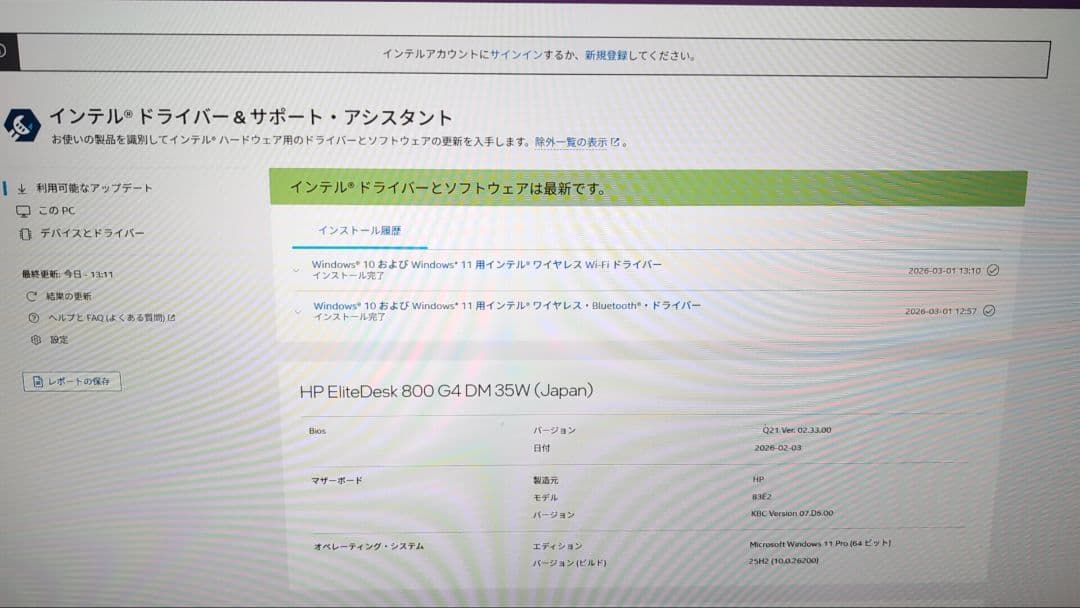Click the download arrow icon beside 利用可能なアップデート
Screen dimensions: 1080x608
22,188
